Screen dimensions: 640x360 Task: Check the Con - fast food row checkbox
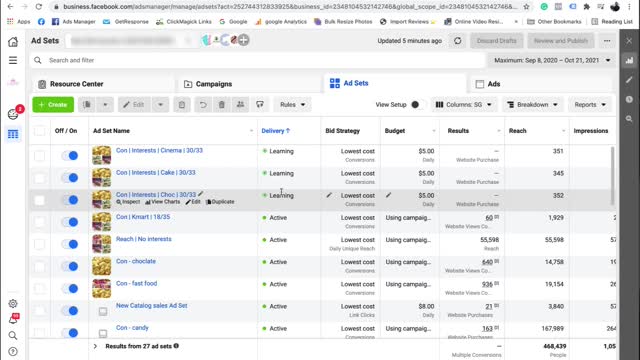click(40, 289)
